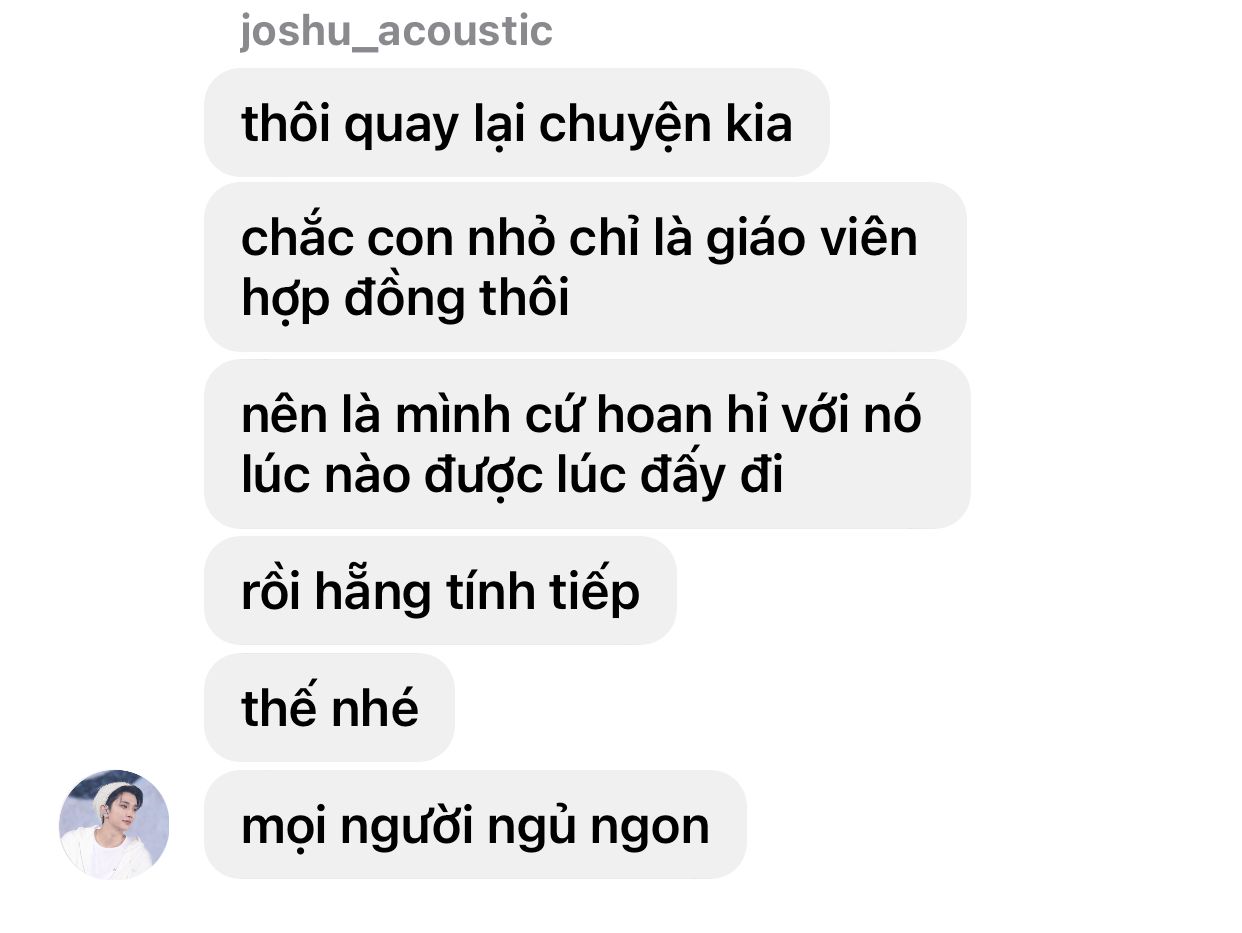Image resolution: width=1242 pixels, height=933 pixels.
Task: Click the words 'hợp đồng thôi' in message
Action: click(405, 299)
